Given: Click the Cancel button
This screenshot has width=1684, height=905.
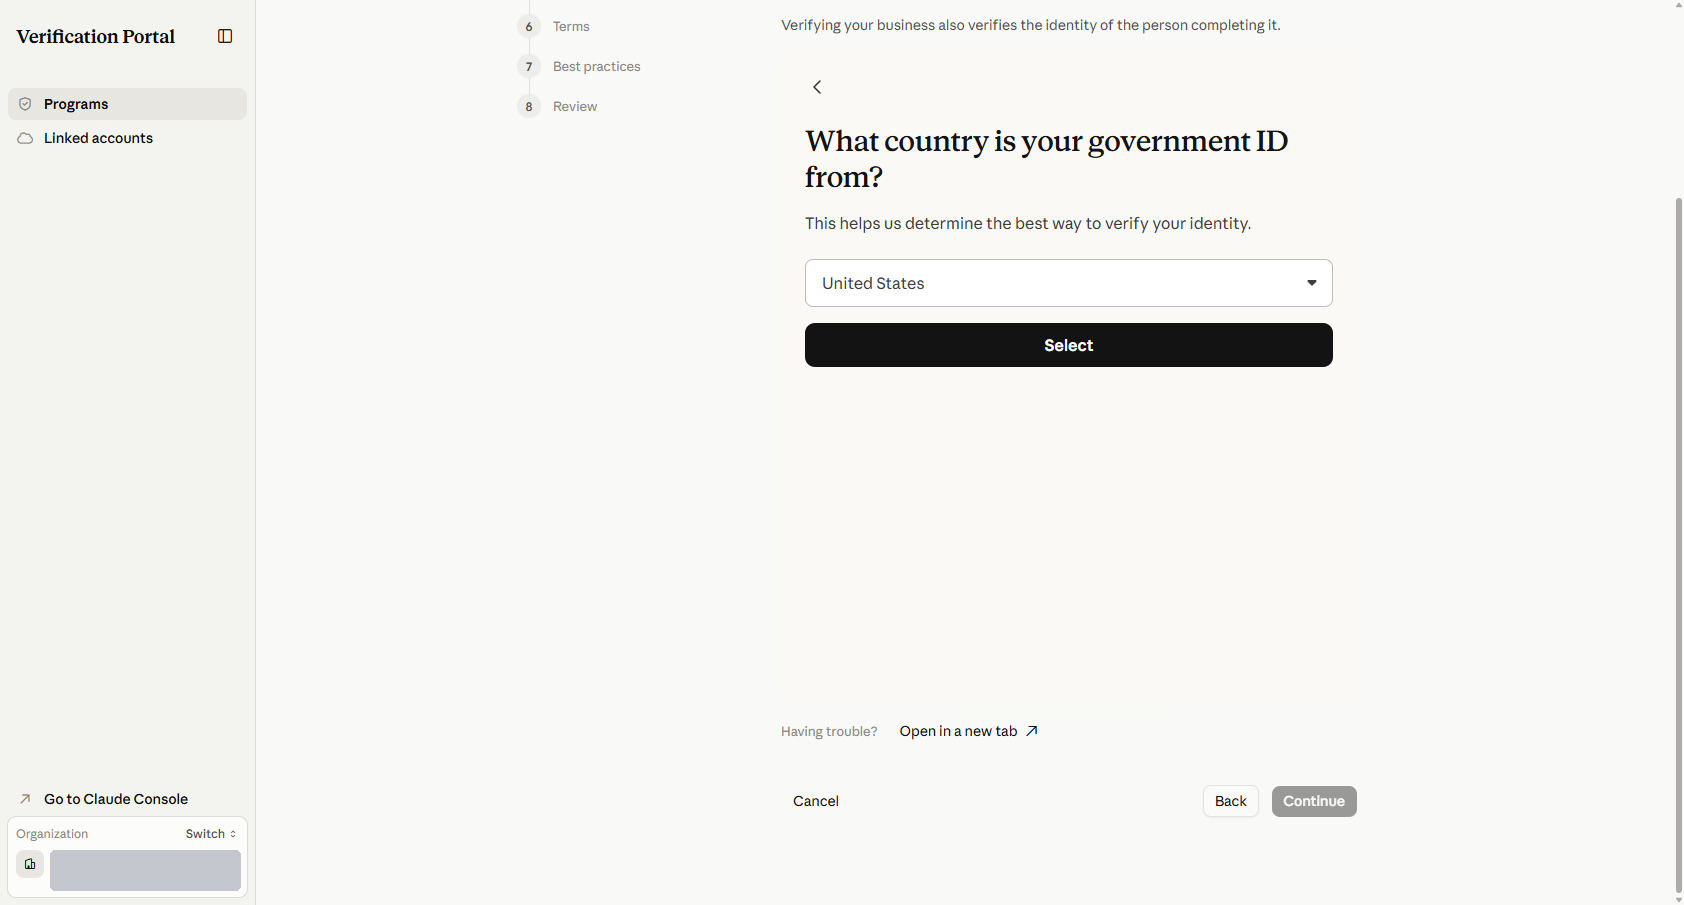Looking at the screenshot, I should pos(816,801).
